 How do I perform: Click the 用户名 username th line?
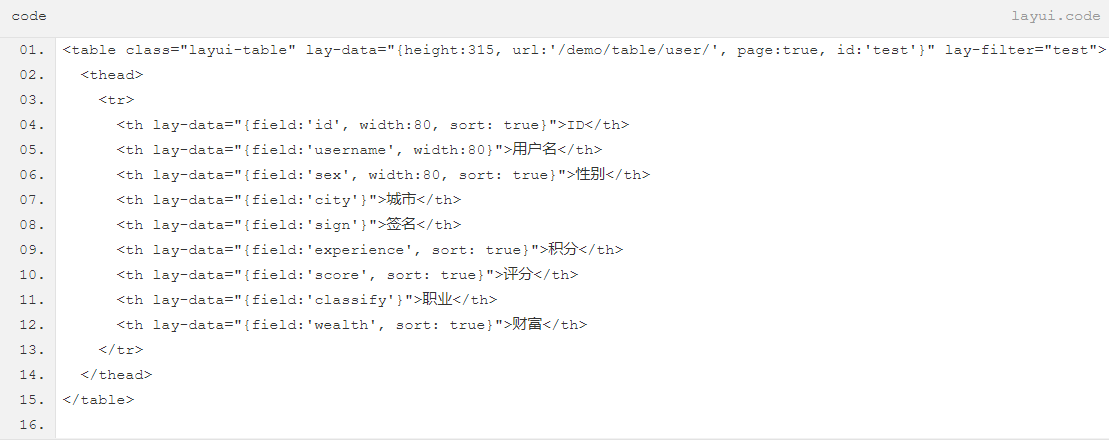(x=359, y=150)
